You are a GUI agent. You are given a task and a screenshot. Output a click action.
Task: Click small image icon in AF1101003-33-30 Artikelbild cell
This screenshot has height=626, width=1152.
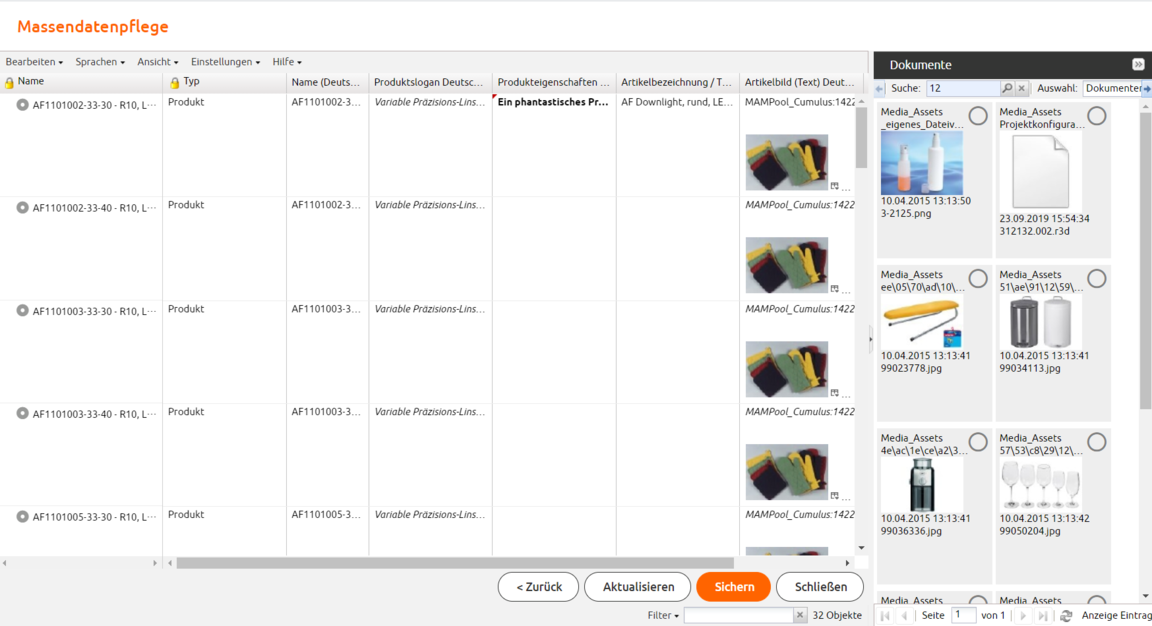point(835,393)
